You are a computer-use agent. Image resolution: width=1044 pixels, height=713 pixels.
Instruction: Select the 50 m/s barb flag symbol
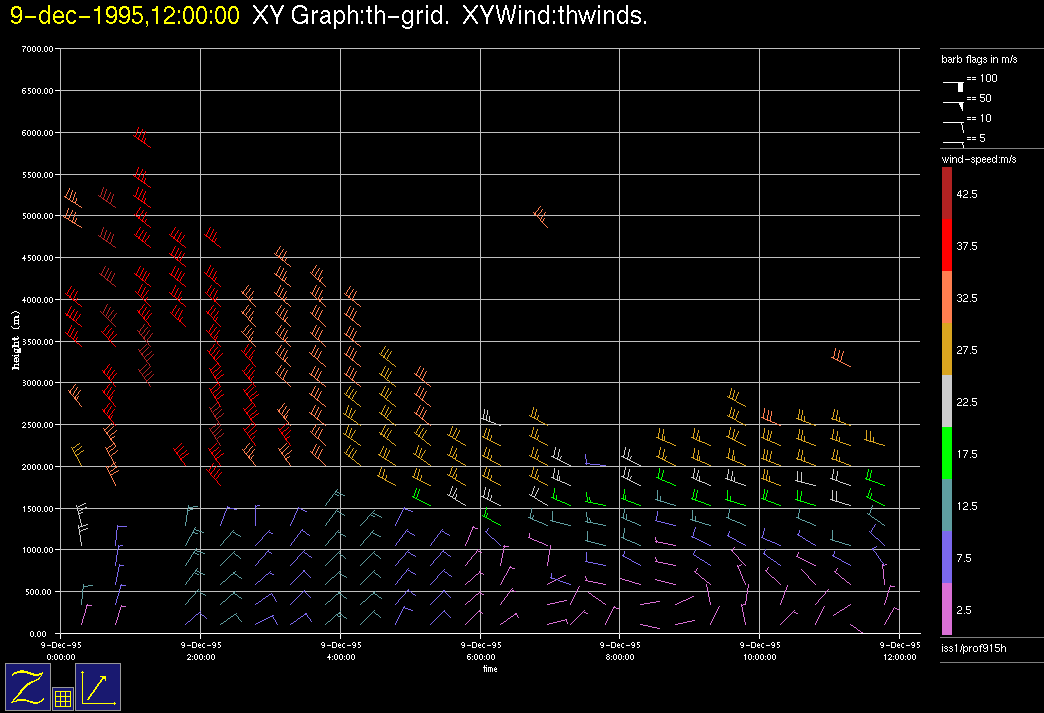coord(954,104)
